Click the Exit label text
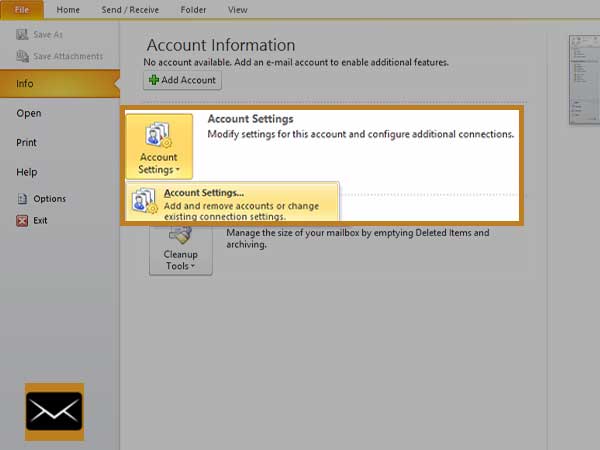This screenshot has height=450, width=600. [40, 221]
